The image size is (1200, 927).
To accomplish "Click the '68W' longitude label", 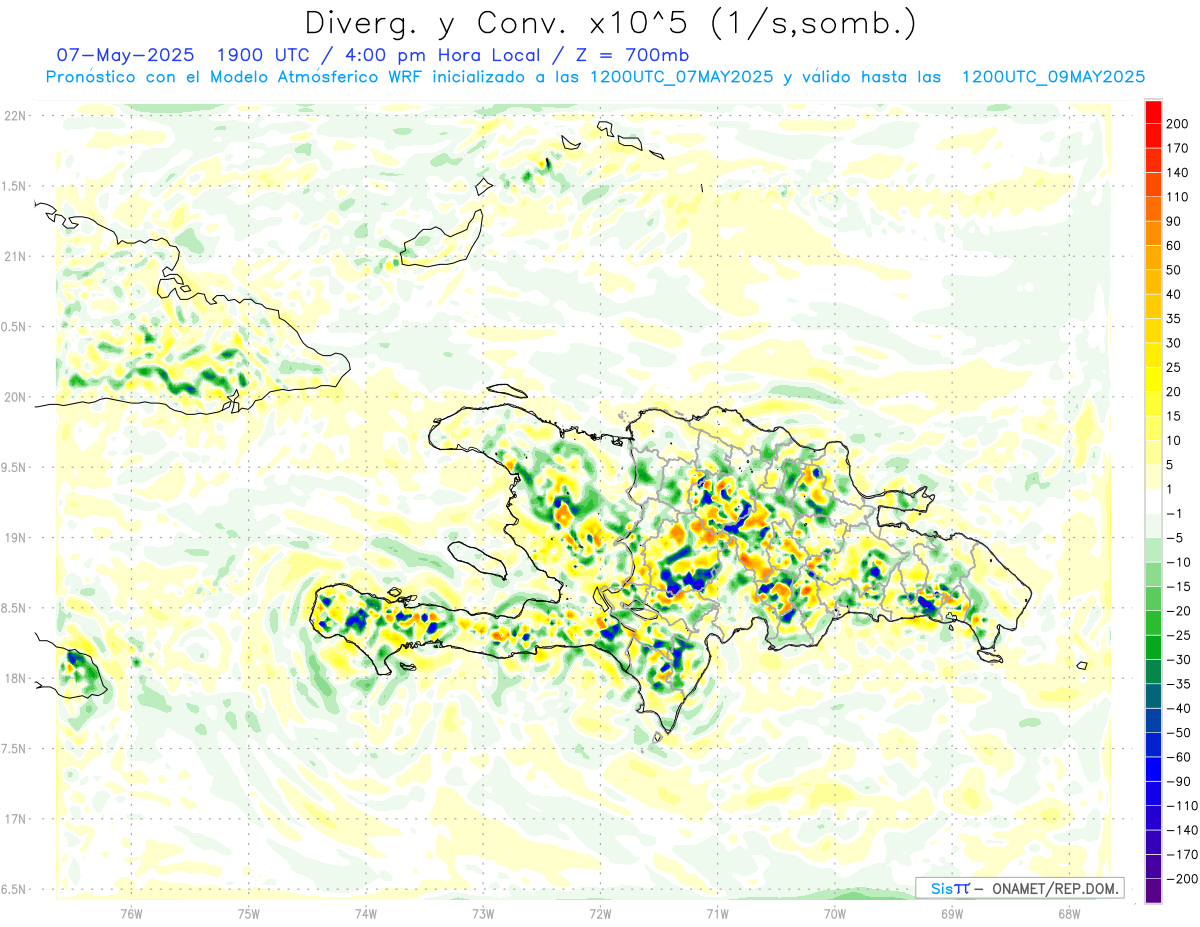I will [x=1069, y=914].
